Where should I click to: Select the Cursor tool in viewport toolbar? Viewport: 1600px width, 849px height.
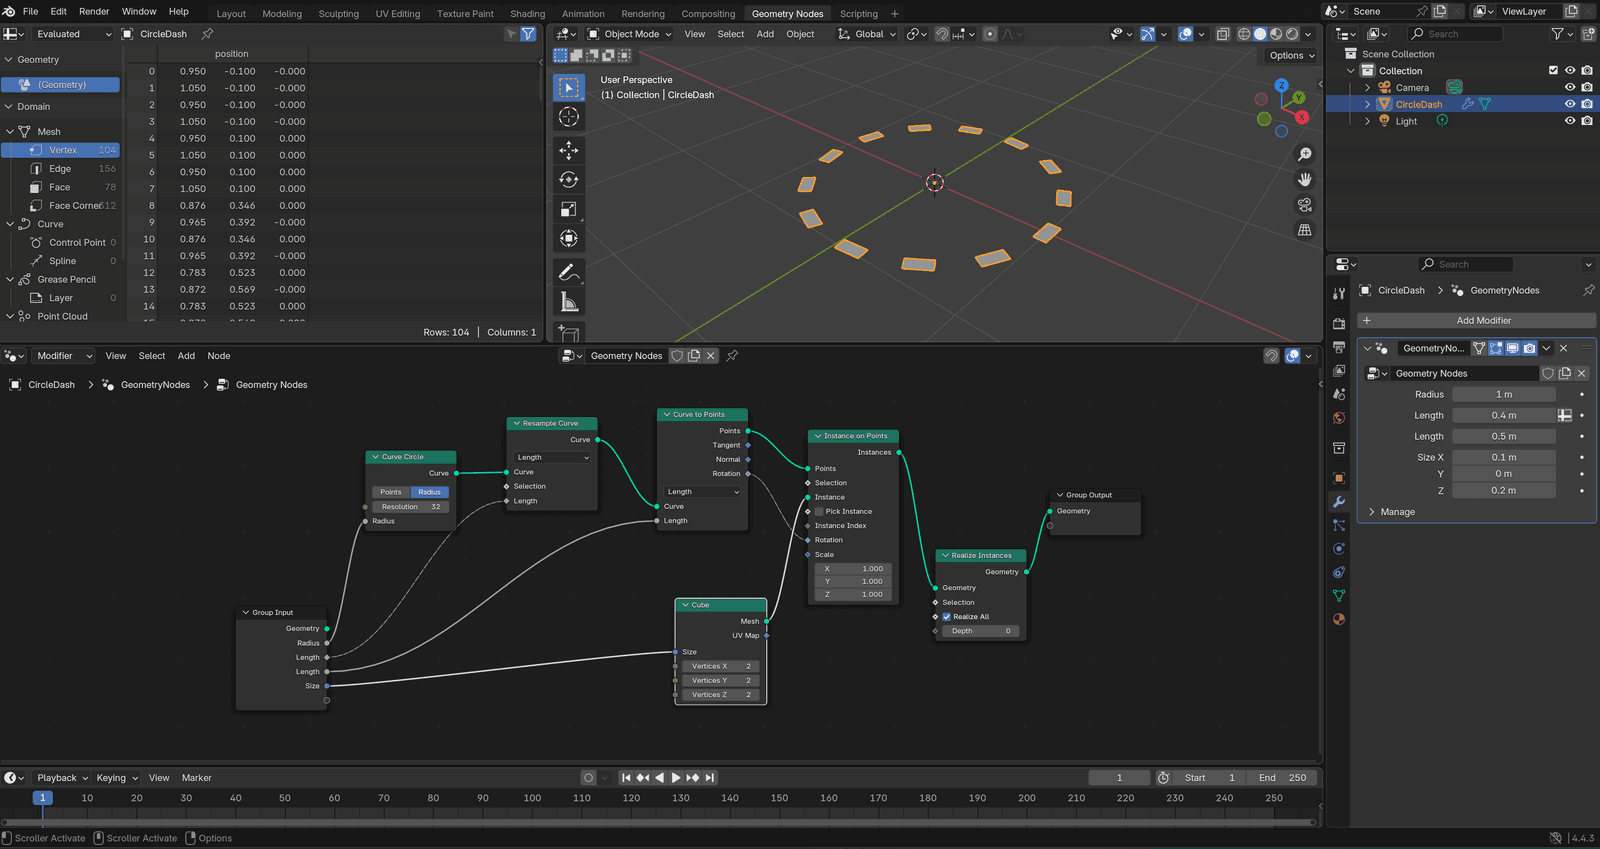(569, 117)
